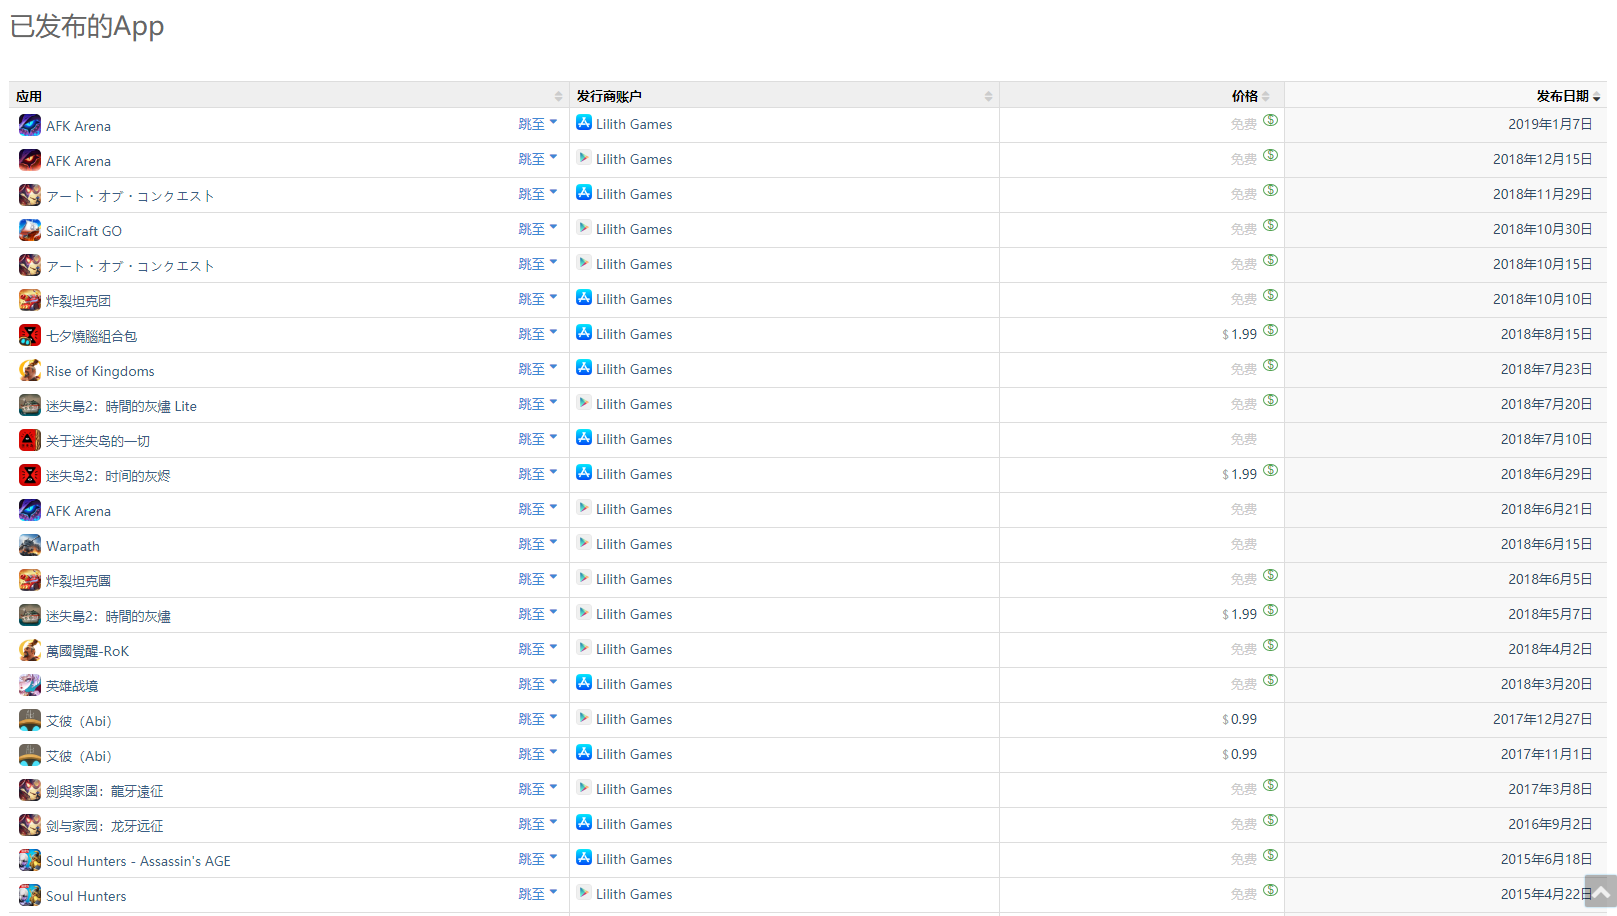
Task: Sort by 价格 column header
Action: click(1245, 96)
